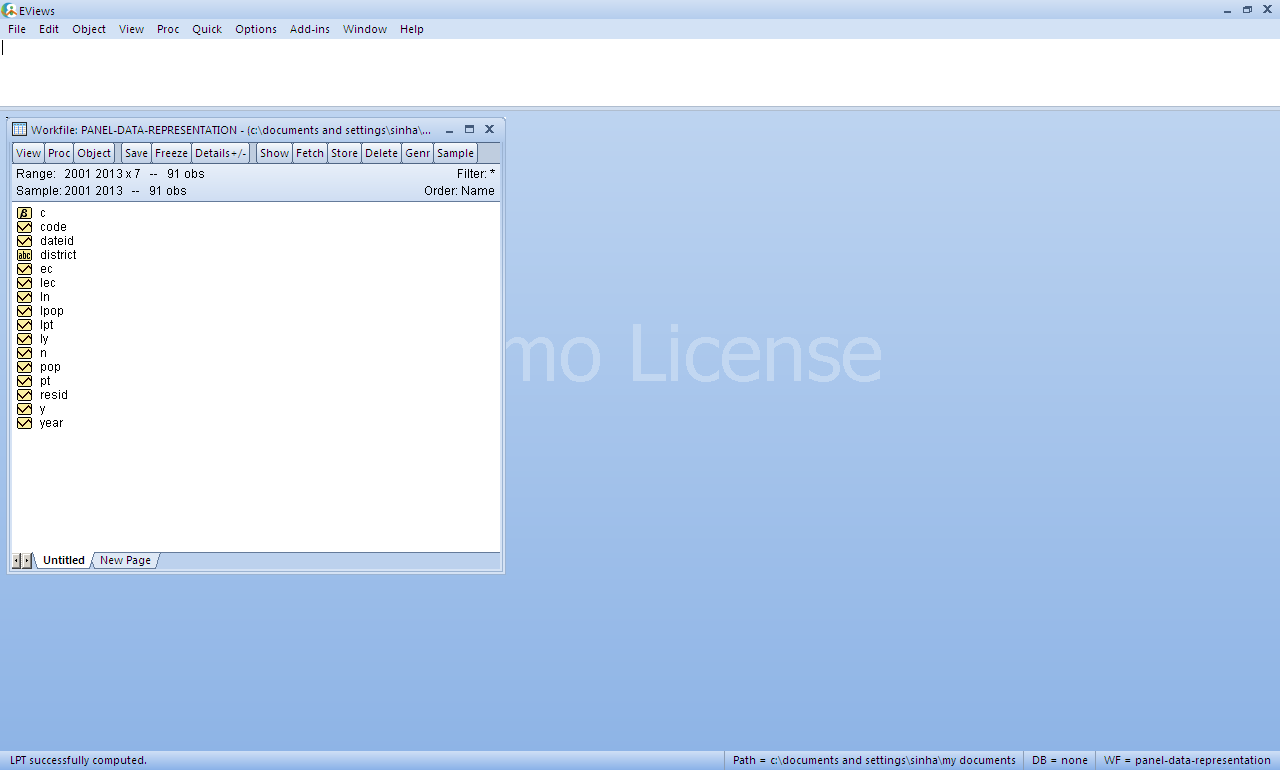Click the Fetch button

point(310,153)
